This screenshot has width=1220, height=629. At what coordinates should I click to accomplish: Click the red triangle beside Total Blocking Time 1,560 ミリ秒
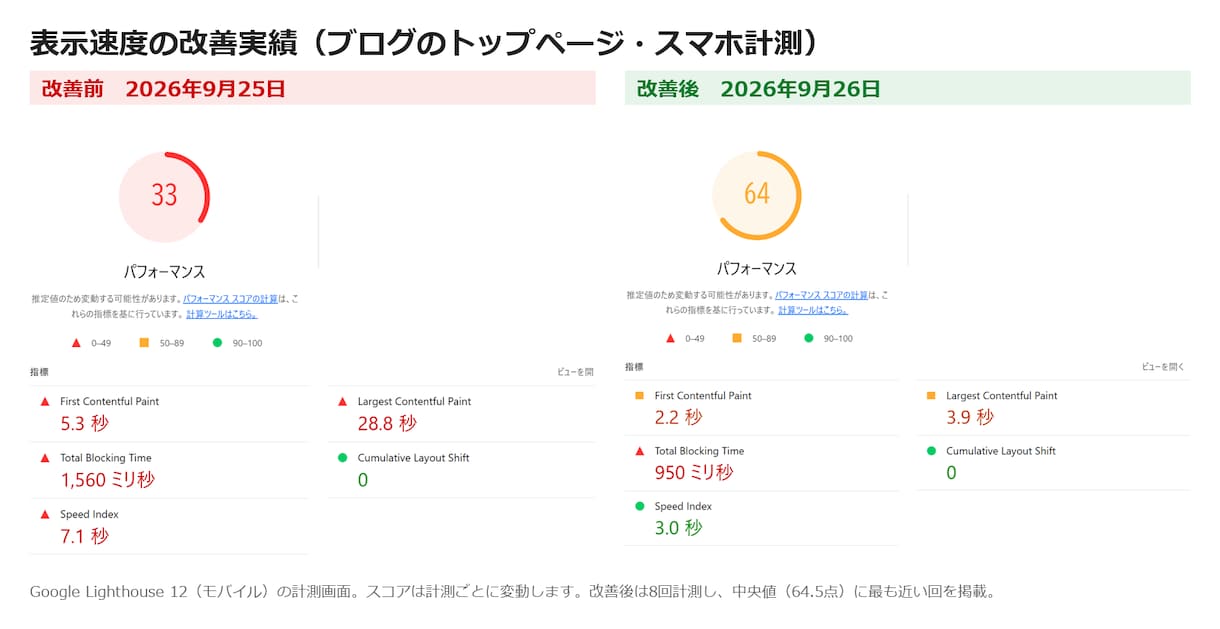44,458
